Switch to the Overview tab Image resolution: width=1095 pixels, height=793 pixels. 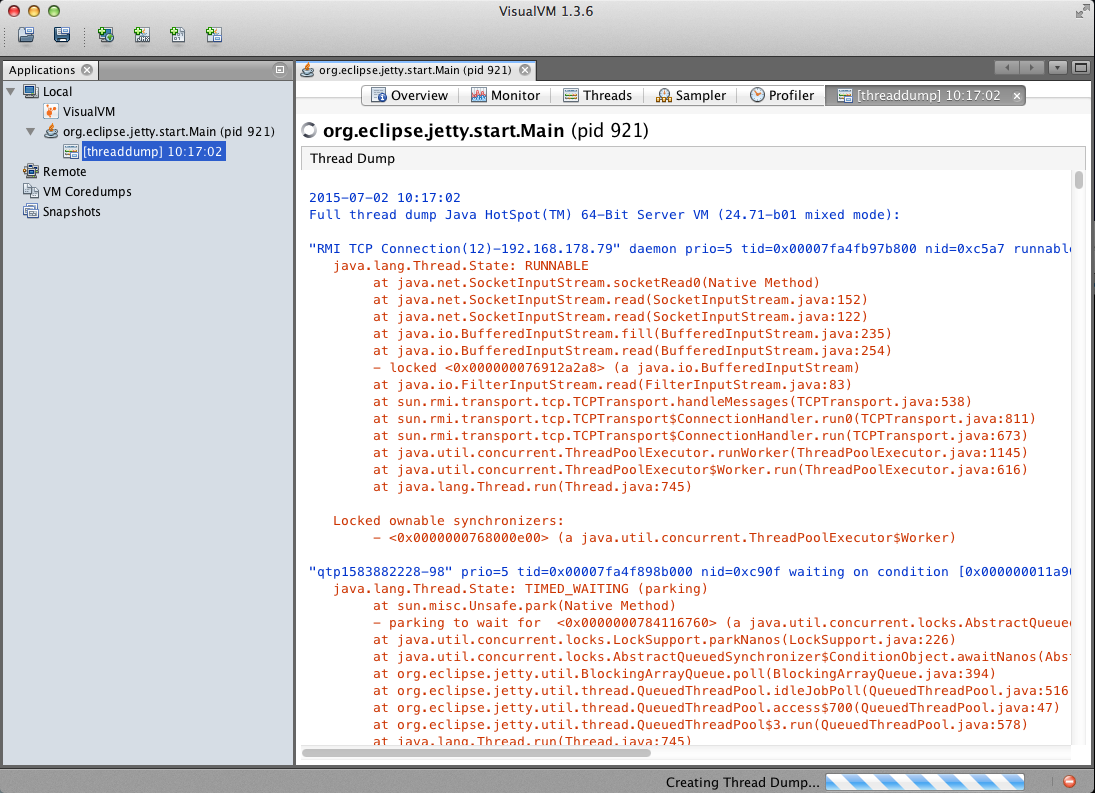409,96
